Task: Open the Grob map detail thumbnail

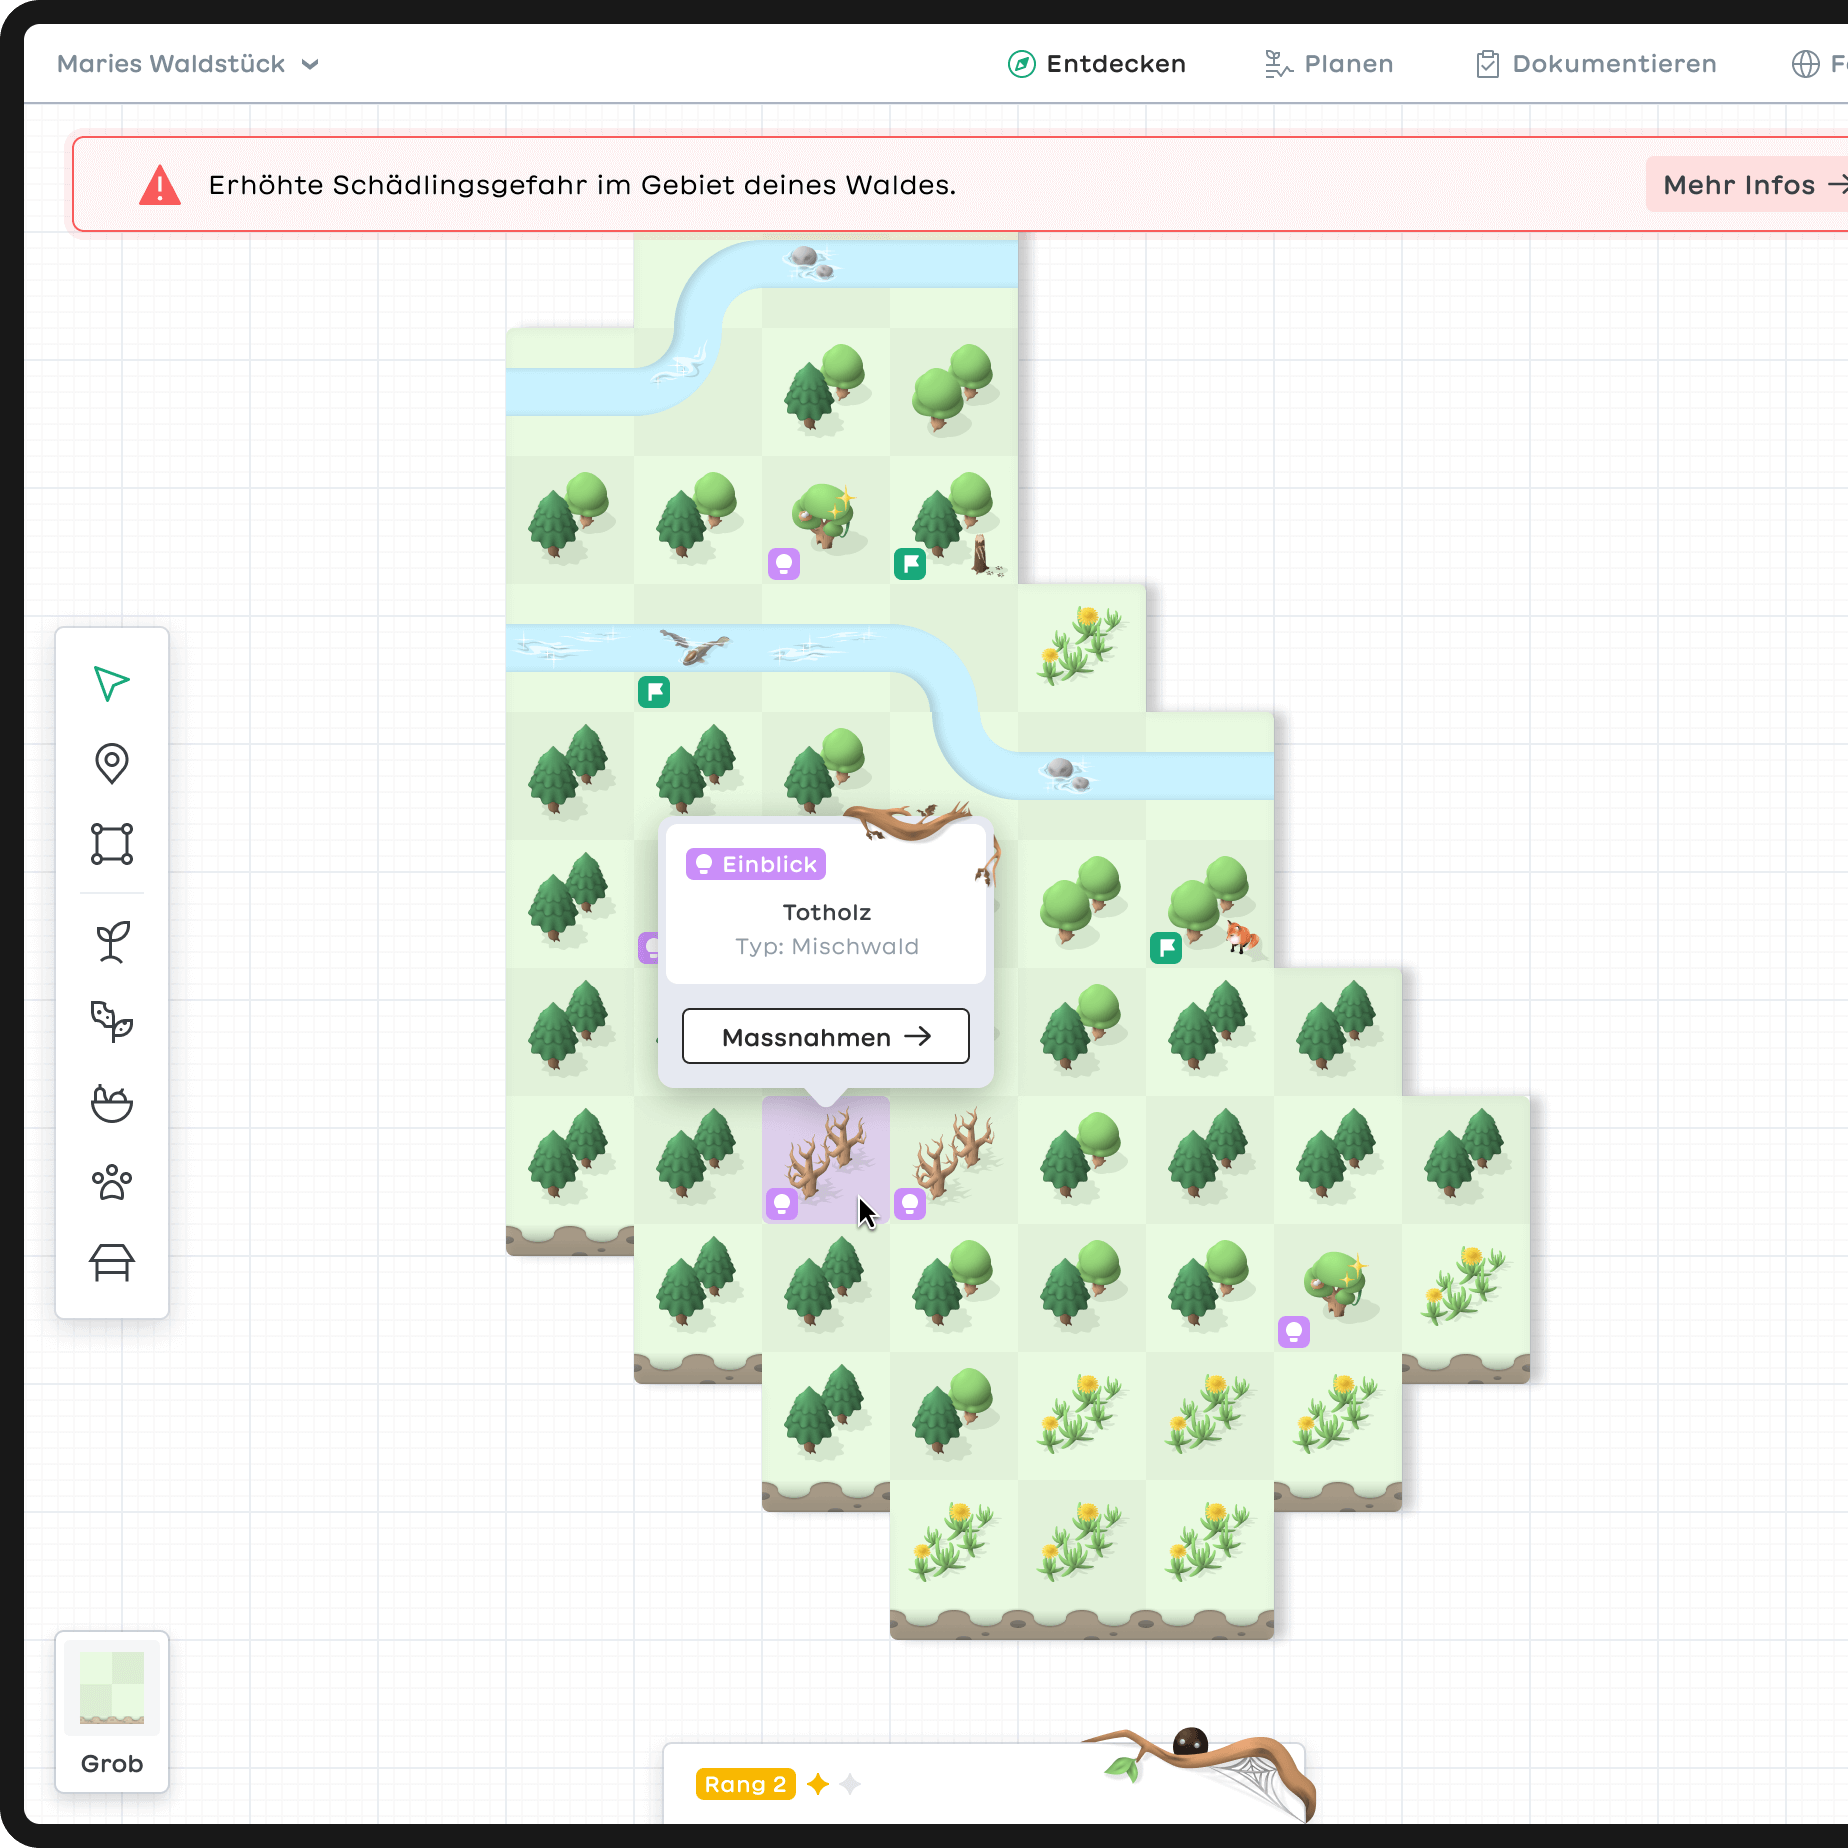Action: tap(112, 1712)
